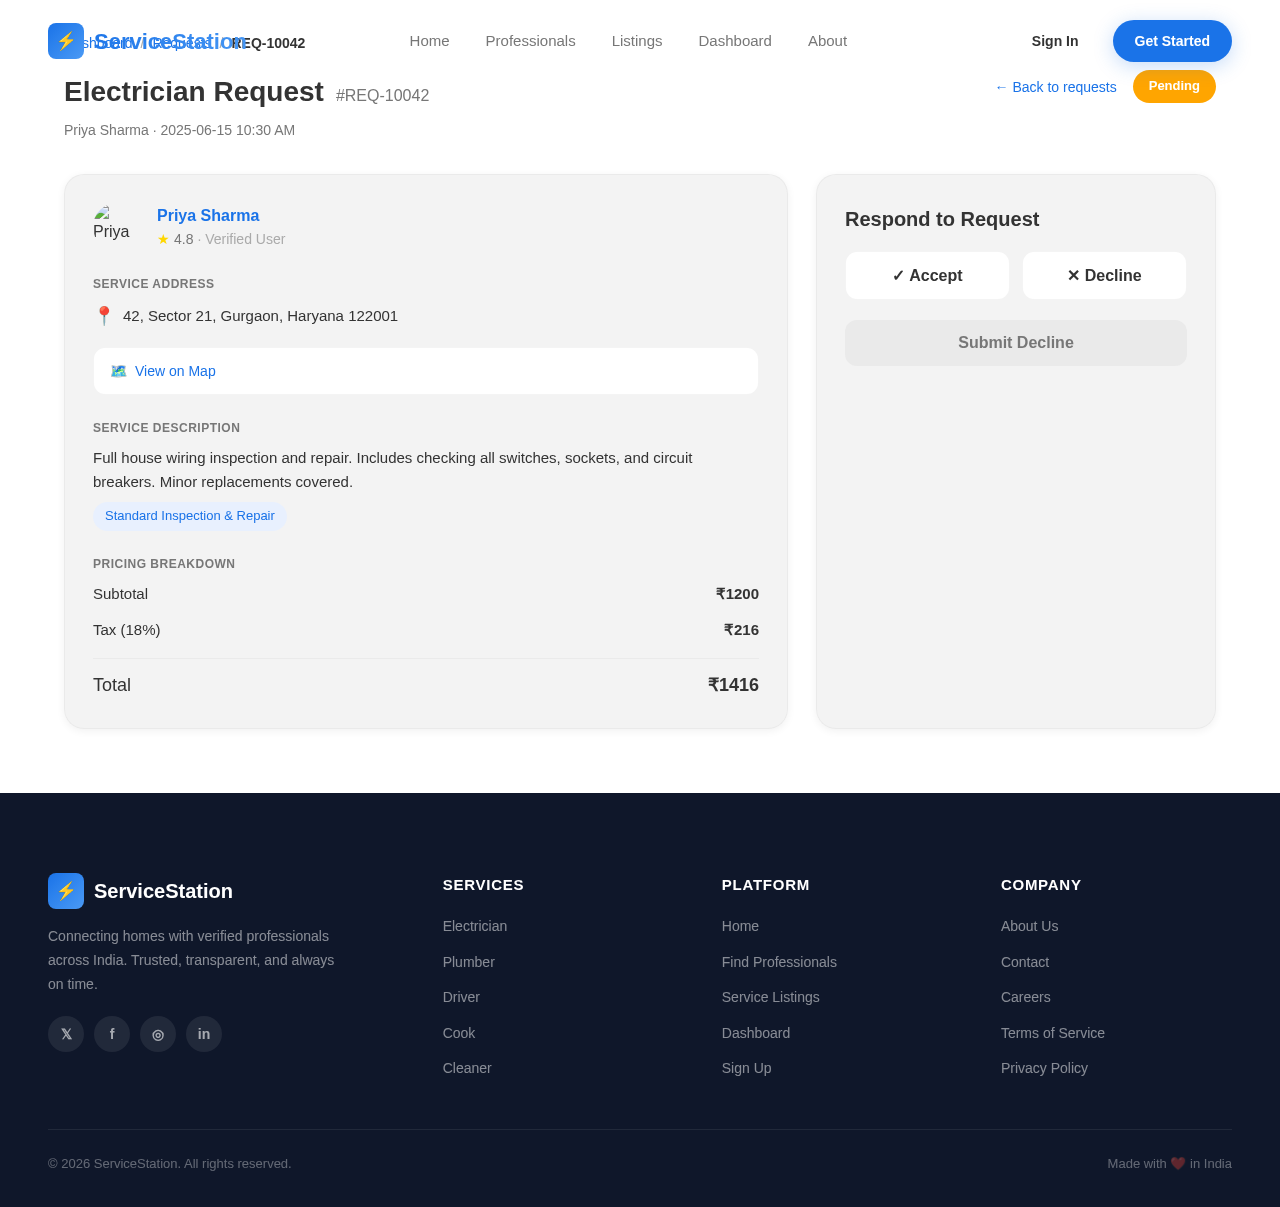Click the Electrician Request page heading
This screenshot has width=1280, height=1207.
tap(194, 92)
